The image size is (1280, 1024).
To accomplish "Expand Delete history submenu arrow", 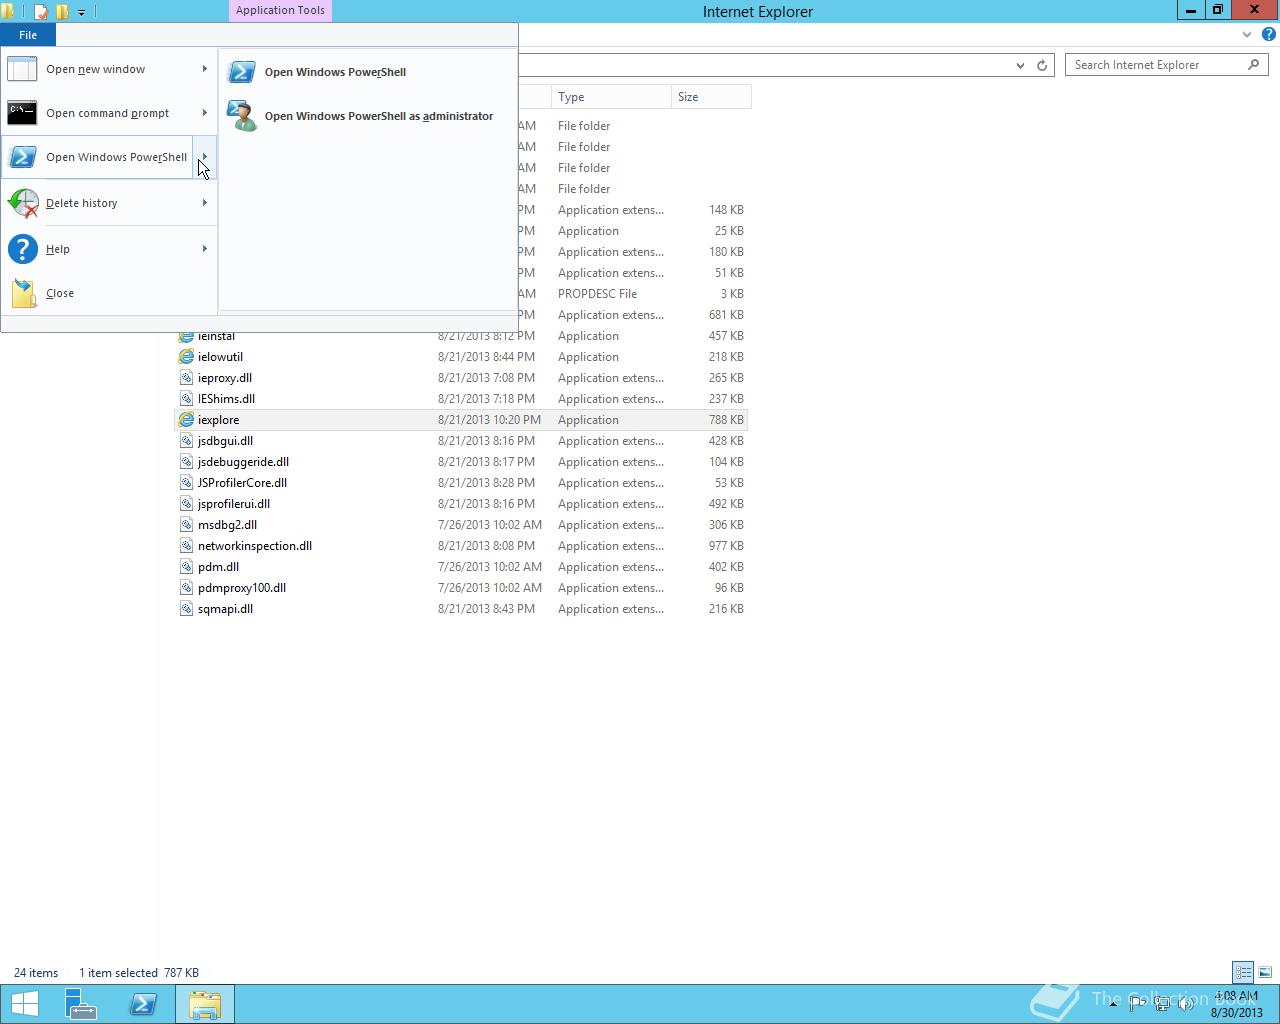I will pos(205,203).
